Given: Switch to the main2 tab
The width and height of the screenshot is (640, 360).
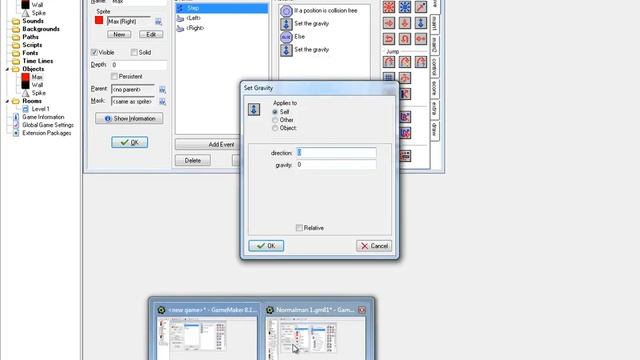Looking at the screenshot, I should (x=434, y=45).
